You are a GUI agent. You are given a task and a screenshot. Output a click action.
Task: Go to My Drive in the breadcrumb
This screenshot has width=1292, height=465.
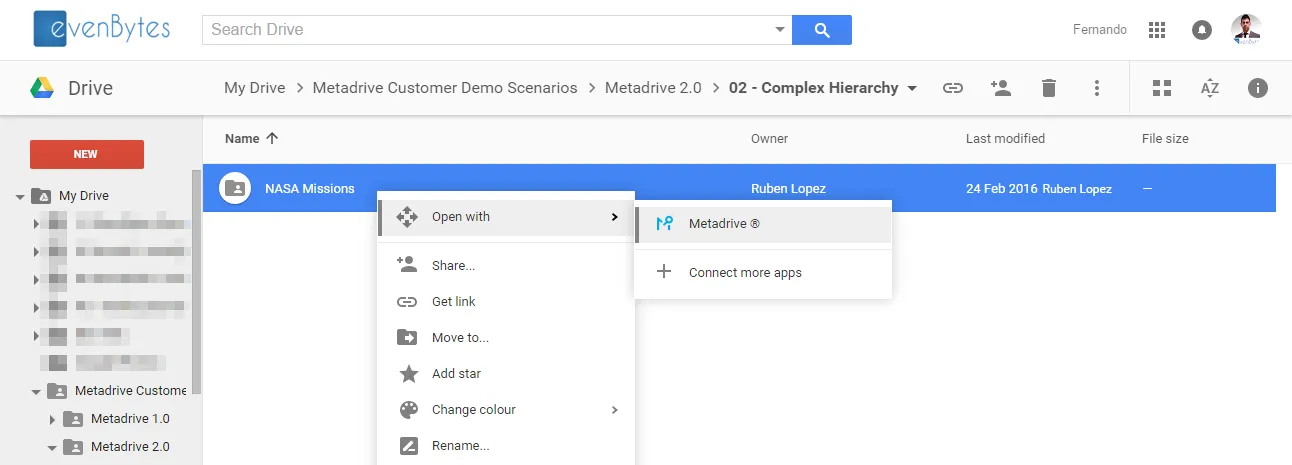pyautogui.click(x=255, y=88)
